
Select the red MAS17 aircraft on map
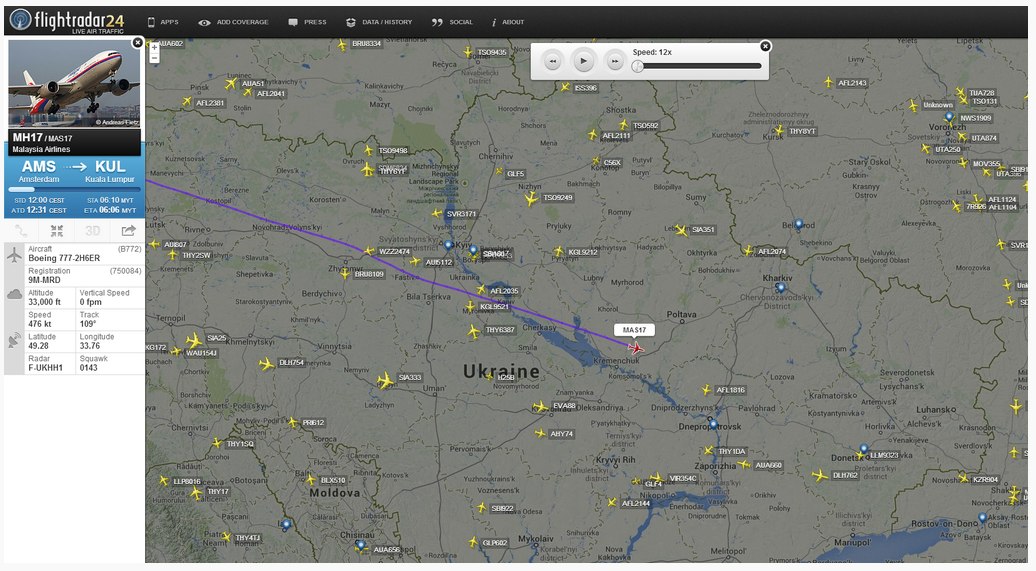636,347
